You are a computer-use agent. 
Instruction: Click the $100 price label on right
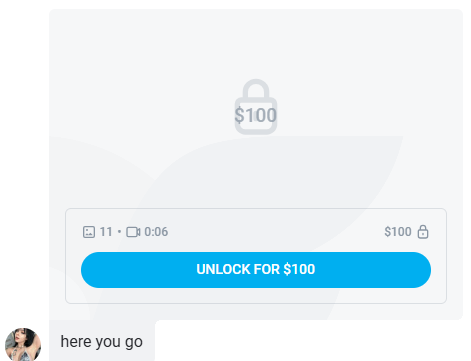tap(398, 232)
